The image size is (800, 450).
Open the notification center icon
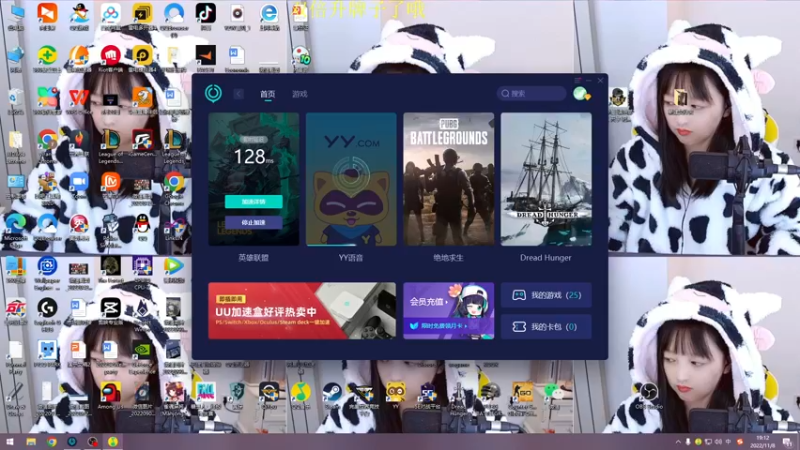pos(788,442)
